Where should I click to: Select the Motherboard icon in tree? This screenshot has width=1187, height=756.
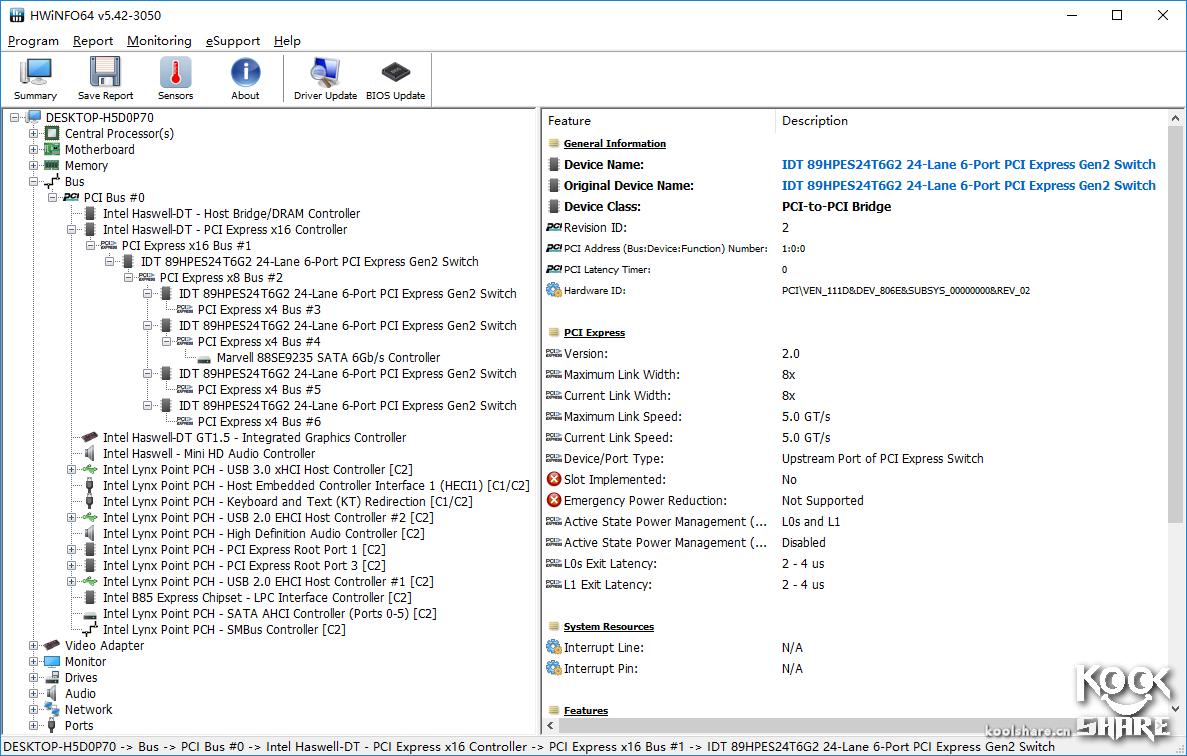click(x=51, y=150)
